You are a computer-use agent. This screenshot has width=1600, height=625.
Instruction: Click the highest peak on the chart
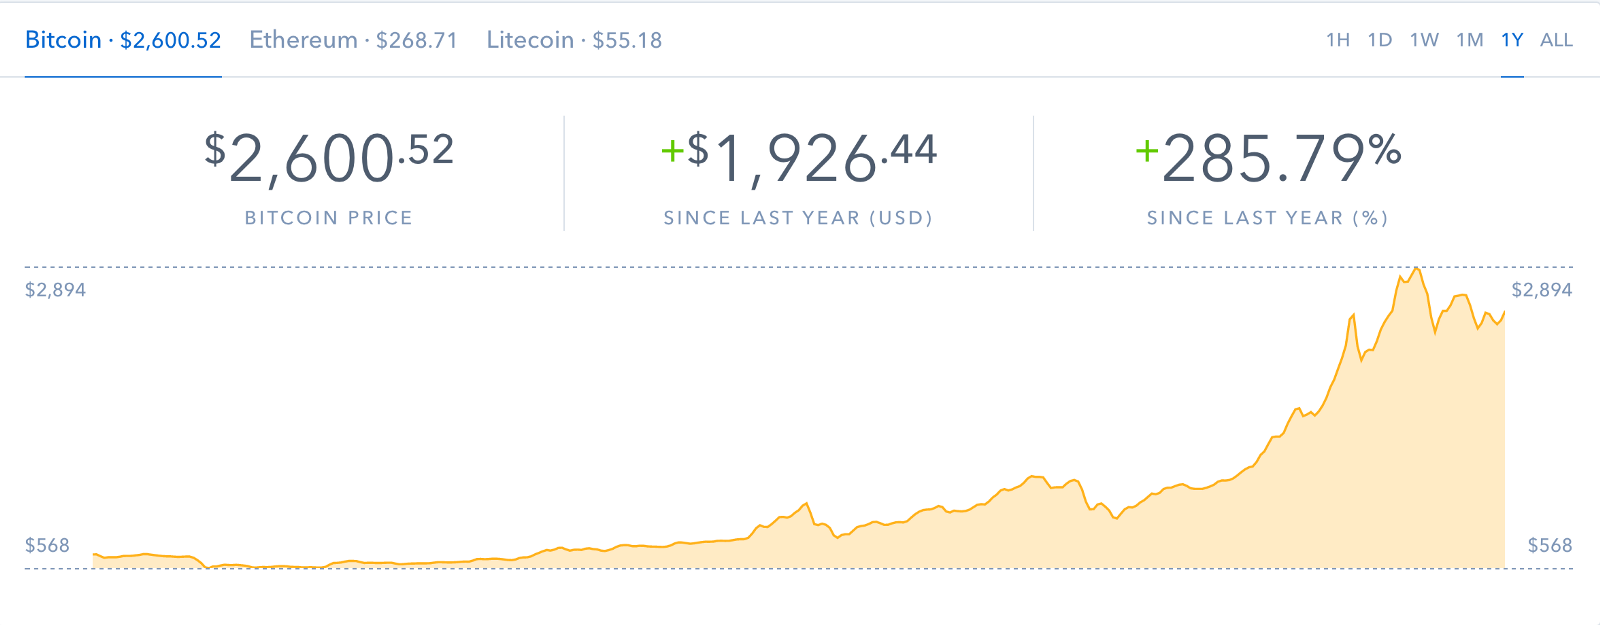pos(1416,268)
